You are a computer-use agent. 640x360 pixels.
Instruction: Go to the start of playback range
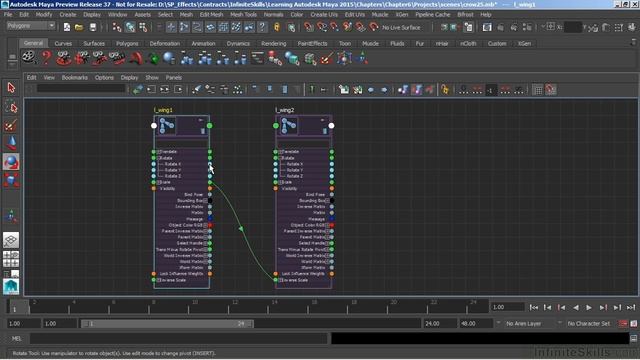[533, 307]
